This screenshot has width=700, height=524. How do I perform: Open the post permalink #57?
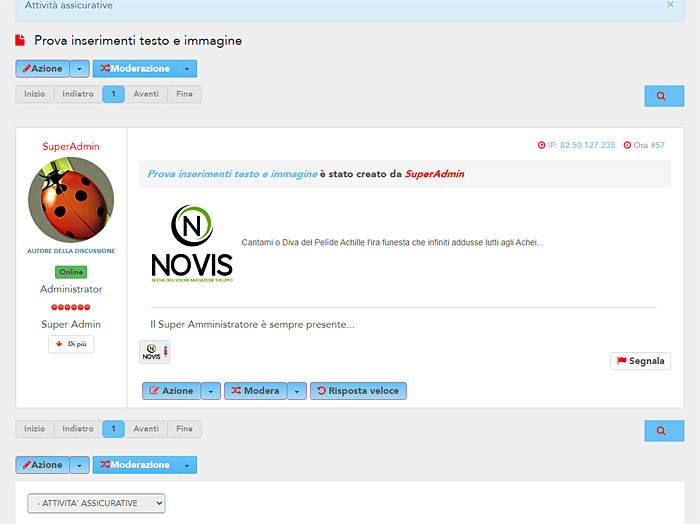pos(657,145)
